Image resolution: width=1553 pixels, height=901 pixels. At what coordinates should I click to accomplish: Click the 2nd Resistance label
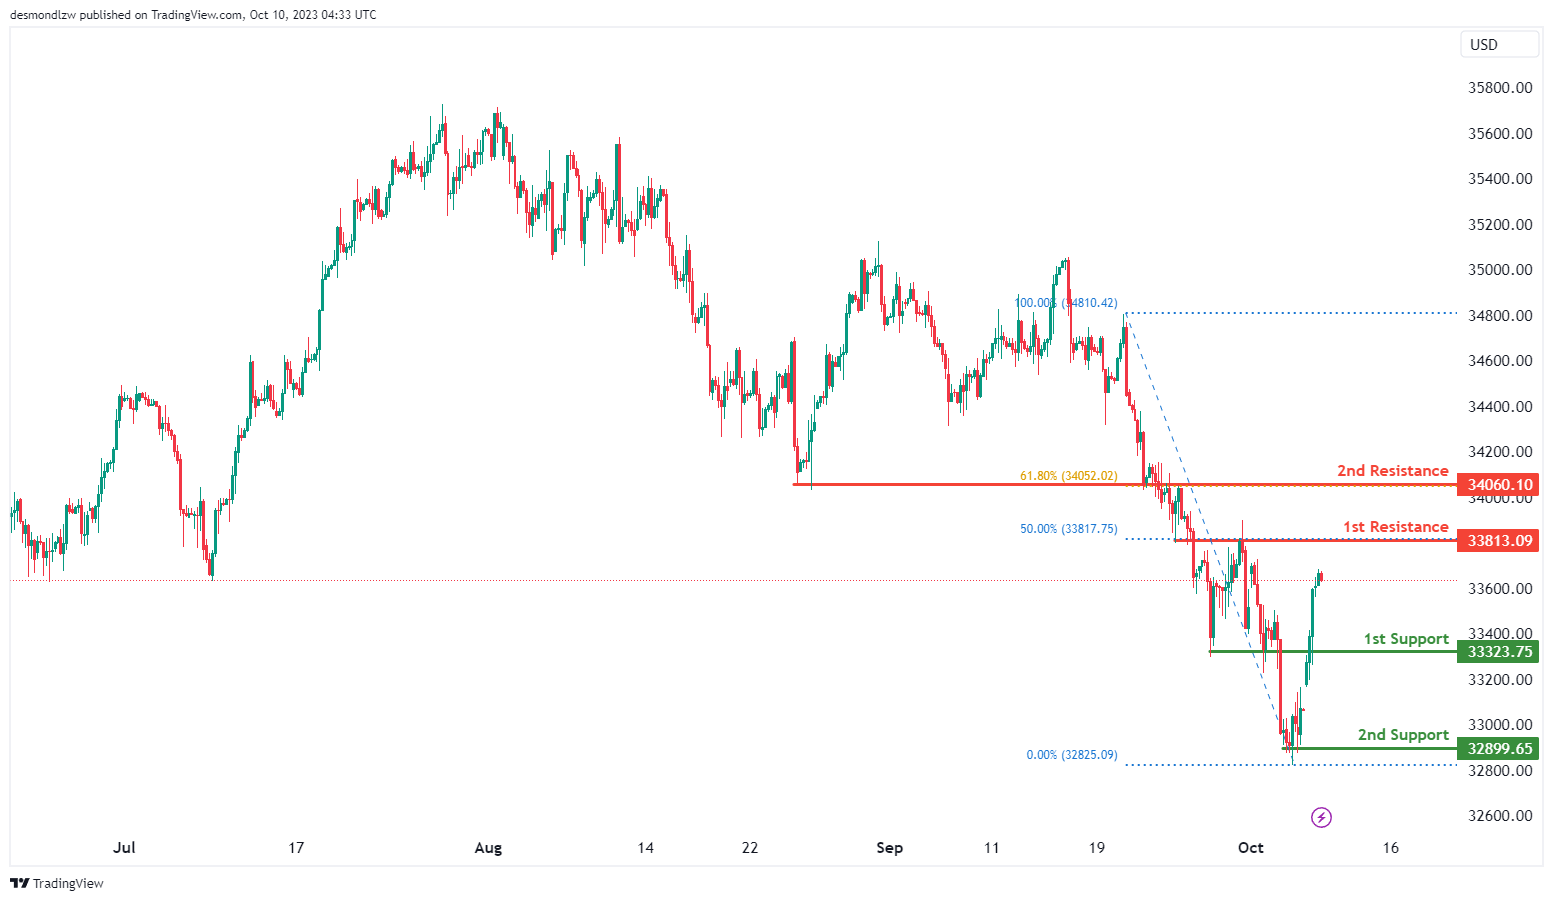coord(1392,471)
